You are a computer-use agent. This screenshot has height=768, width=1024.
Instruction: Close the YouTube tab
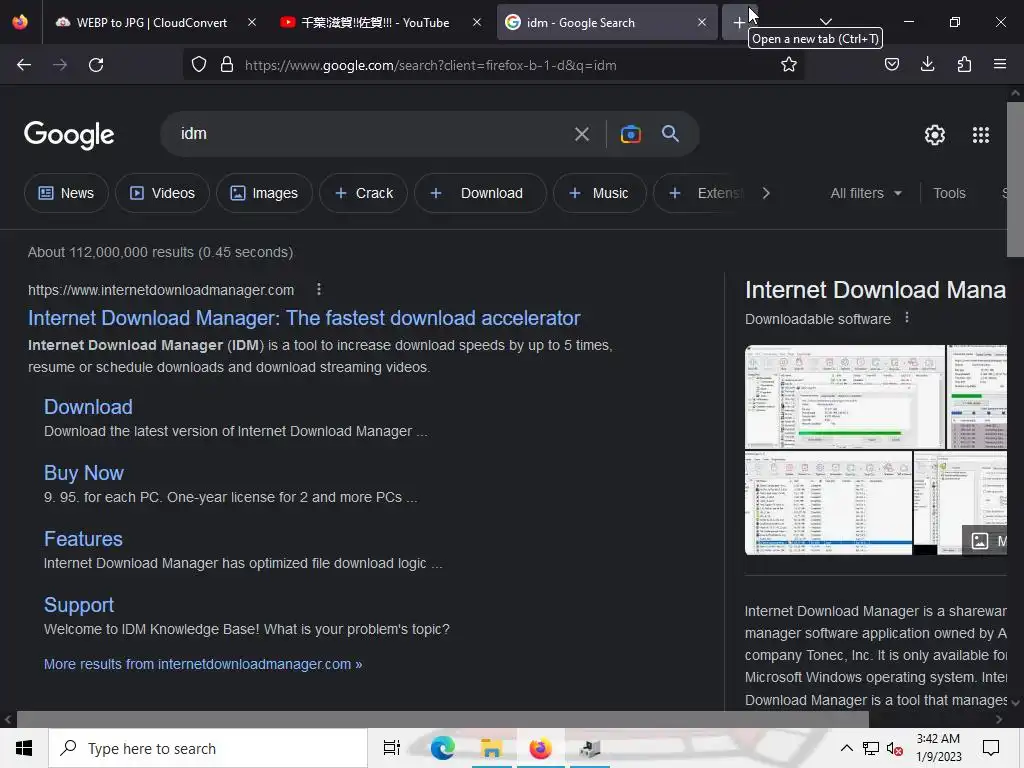(477, 22)
